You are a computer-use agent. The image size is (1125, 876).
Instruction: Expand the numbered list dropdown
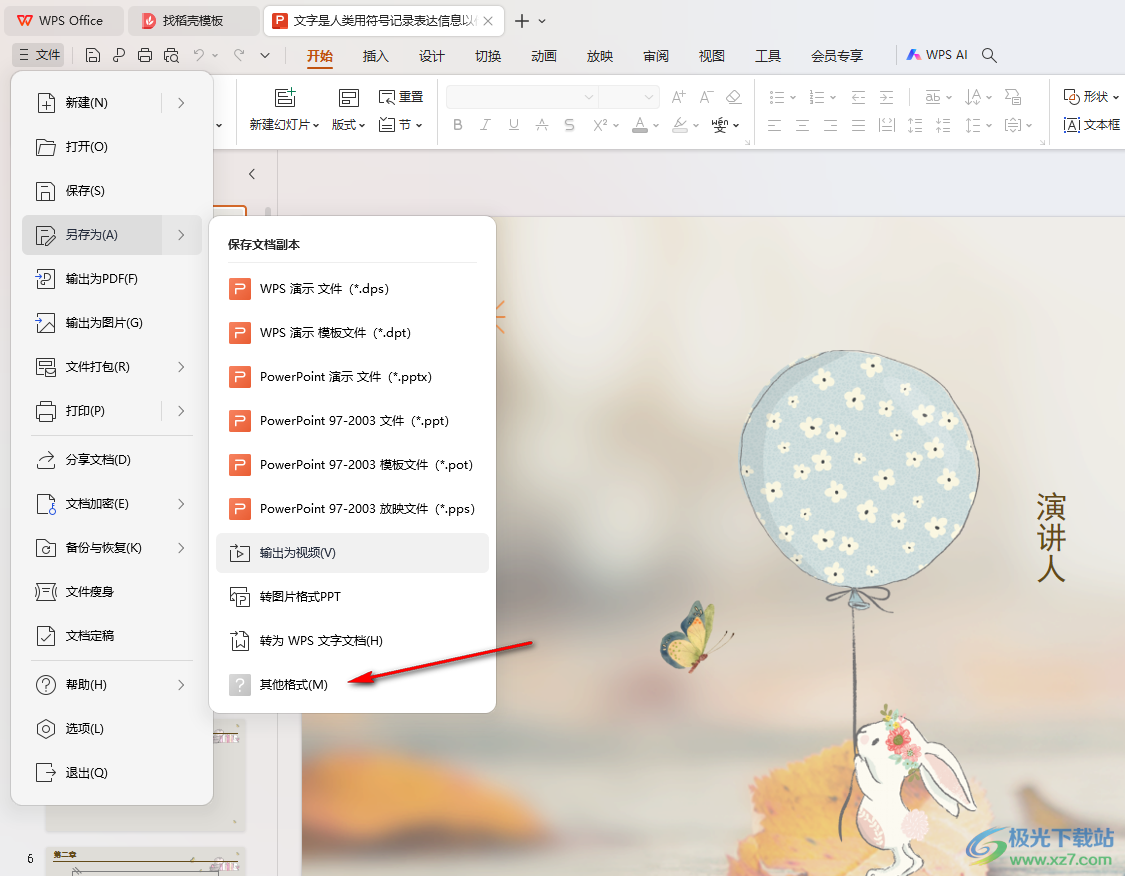coord(833,97)
